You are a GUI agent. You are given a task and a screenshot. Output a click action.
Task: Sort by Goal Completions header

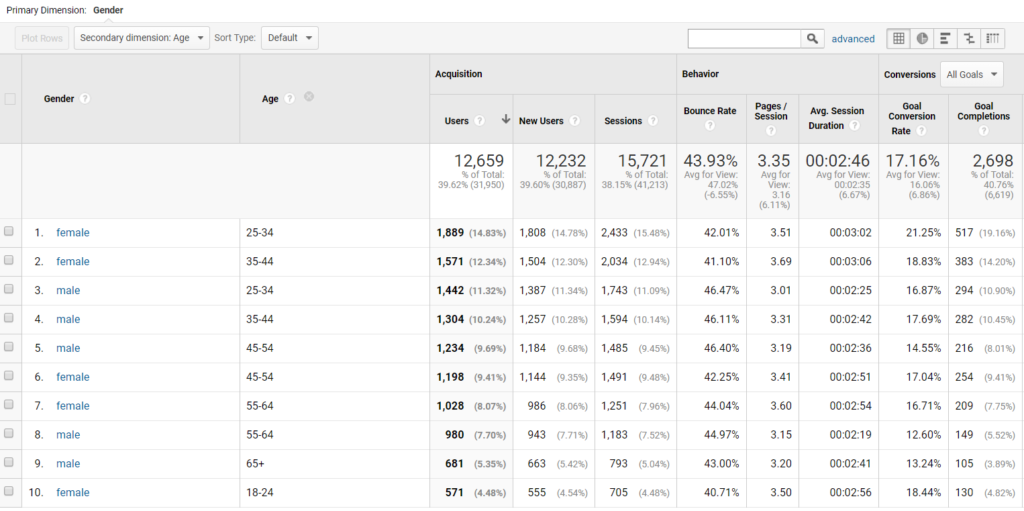pyautogui.click(x=984, y=111)
